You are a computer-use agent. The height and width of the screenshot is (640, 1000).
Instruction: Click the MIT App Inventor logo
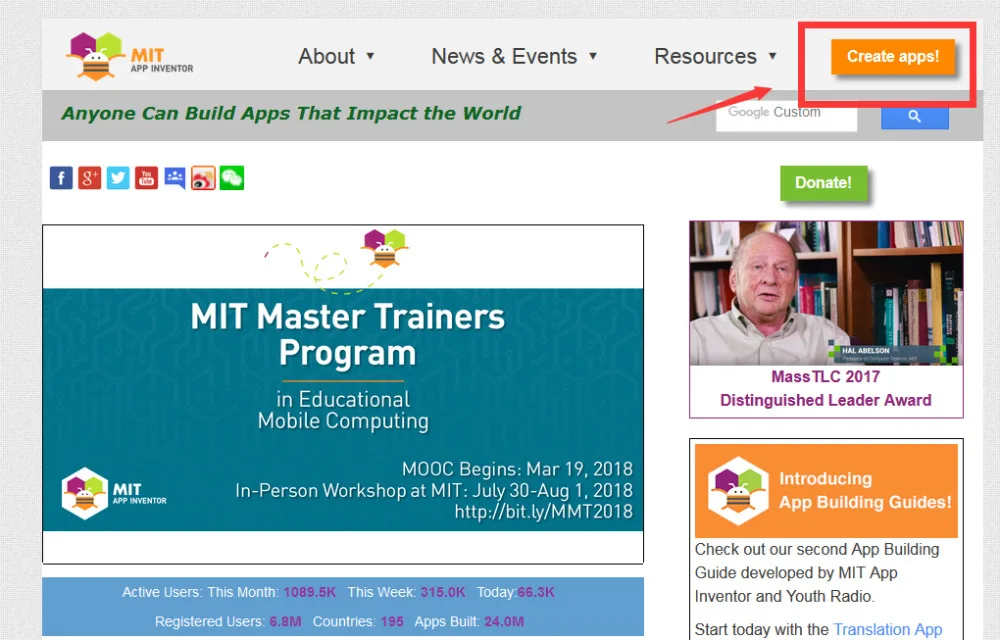tap(129, 56)
